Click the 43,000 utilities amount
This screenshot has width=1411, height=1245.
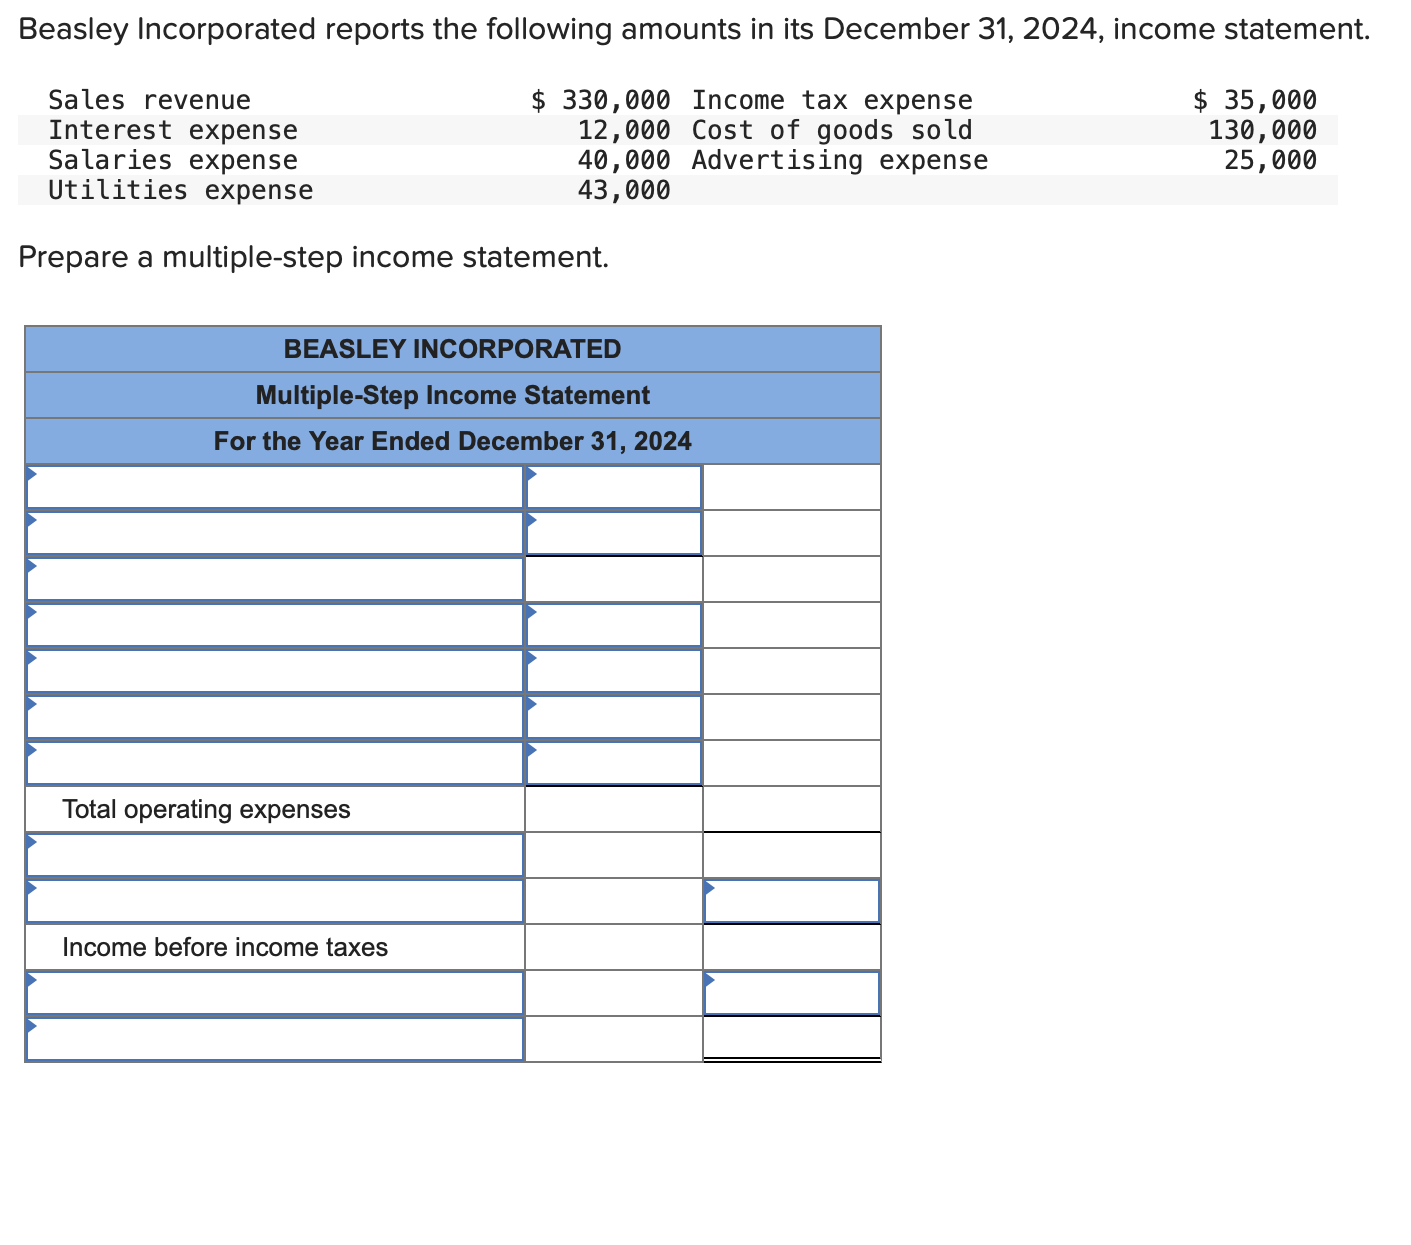[624, 190]
